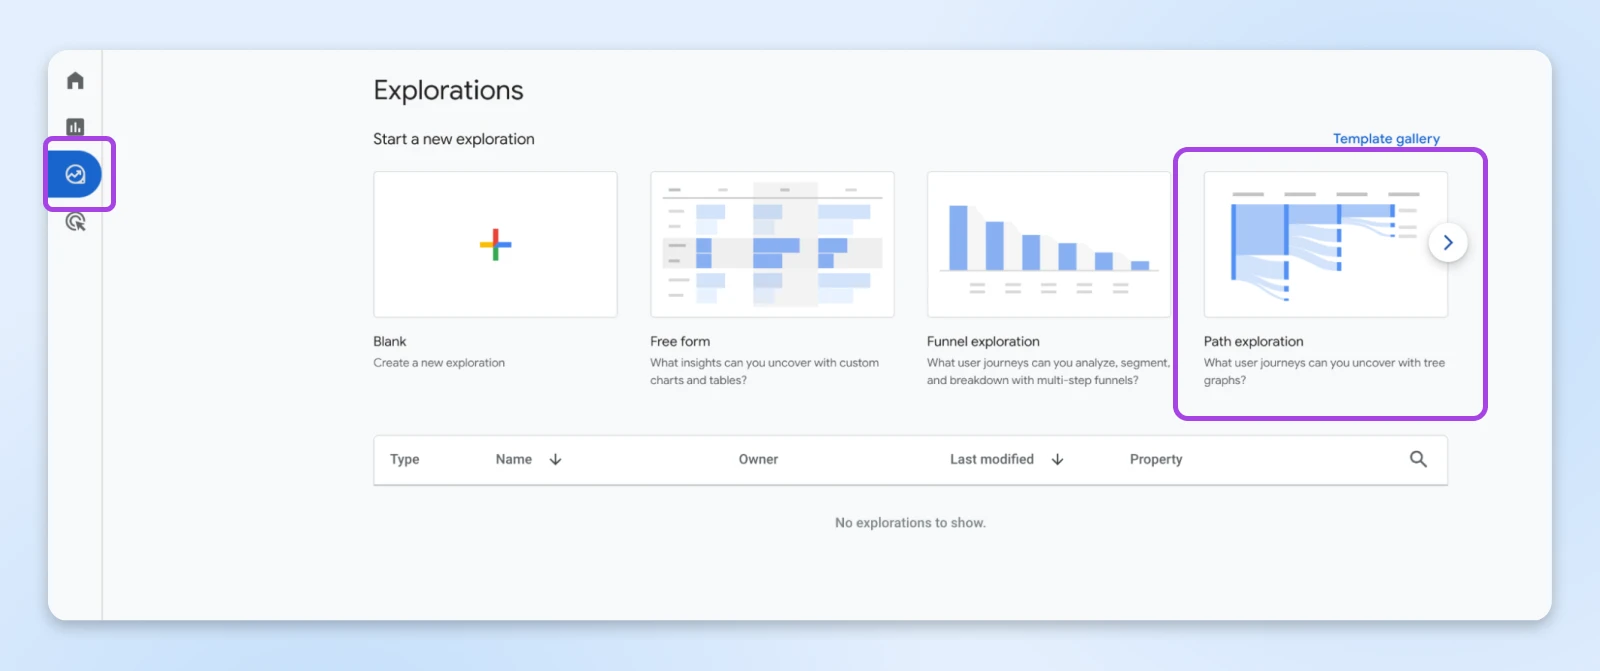Go to the Home icon in sidebar
The image size is (1600, 671).
pos(75,81)
